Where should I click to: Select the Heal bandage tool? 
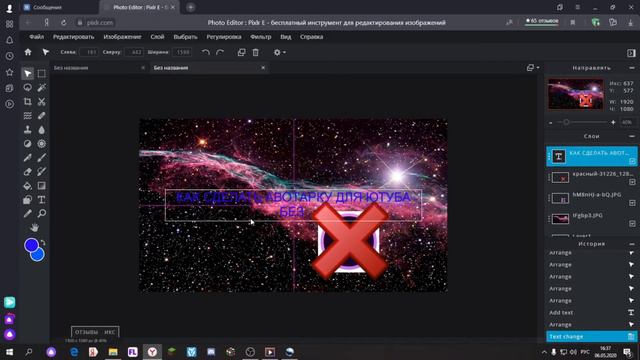coord(42,116)
